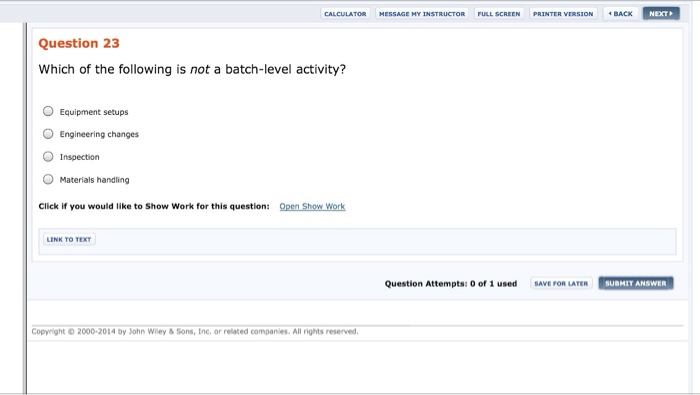
Task: Advance with the Next button
Action: pos(661,14)
